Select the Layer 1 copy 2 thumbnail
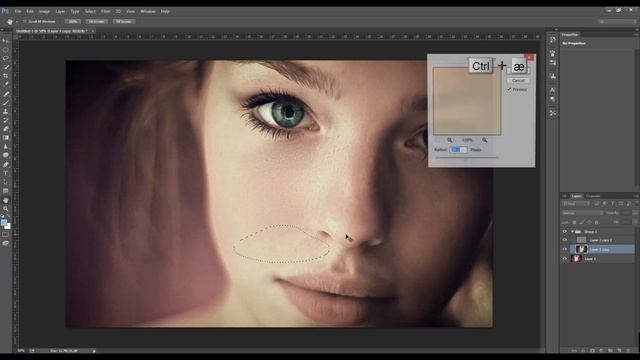 click(x=581, y=240)
